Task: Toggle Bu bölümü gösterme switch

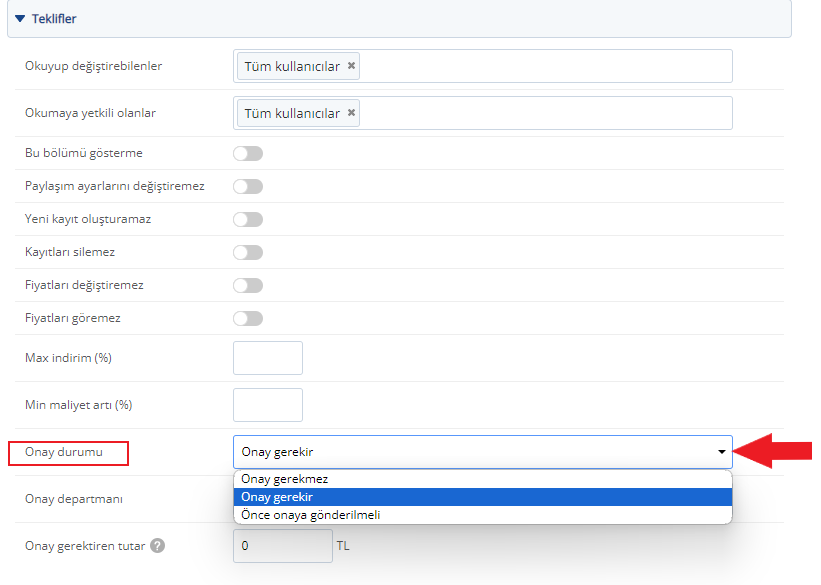Action: click(248, 153)
